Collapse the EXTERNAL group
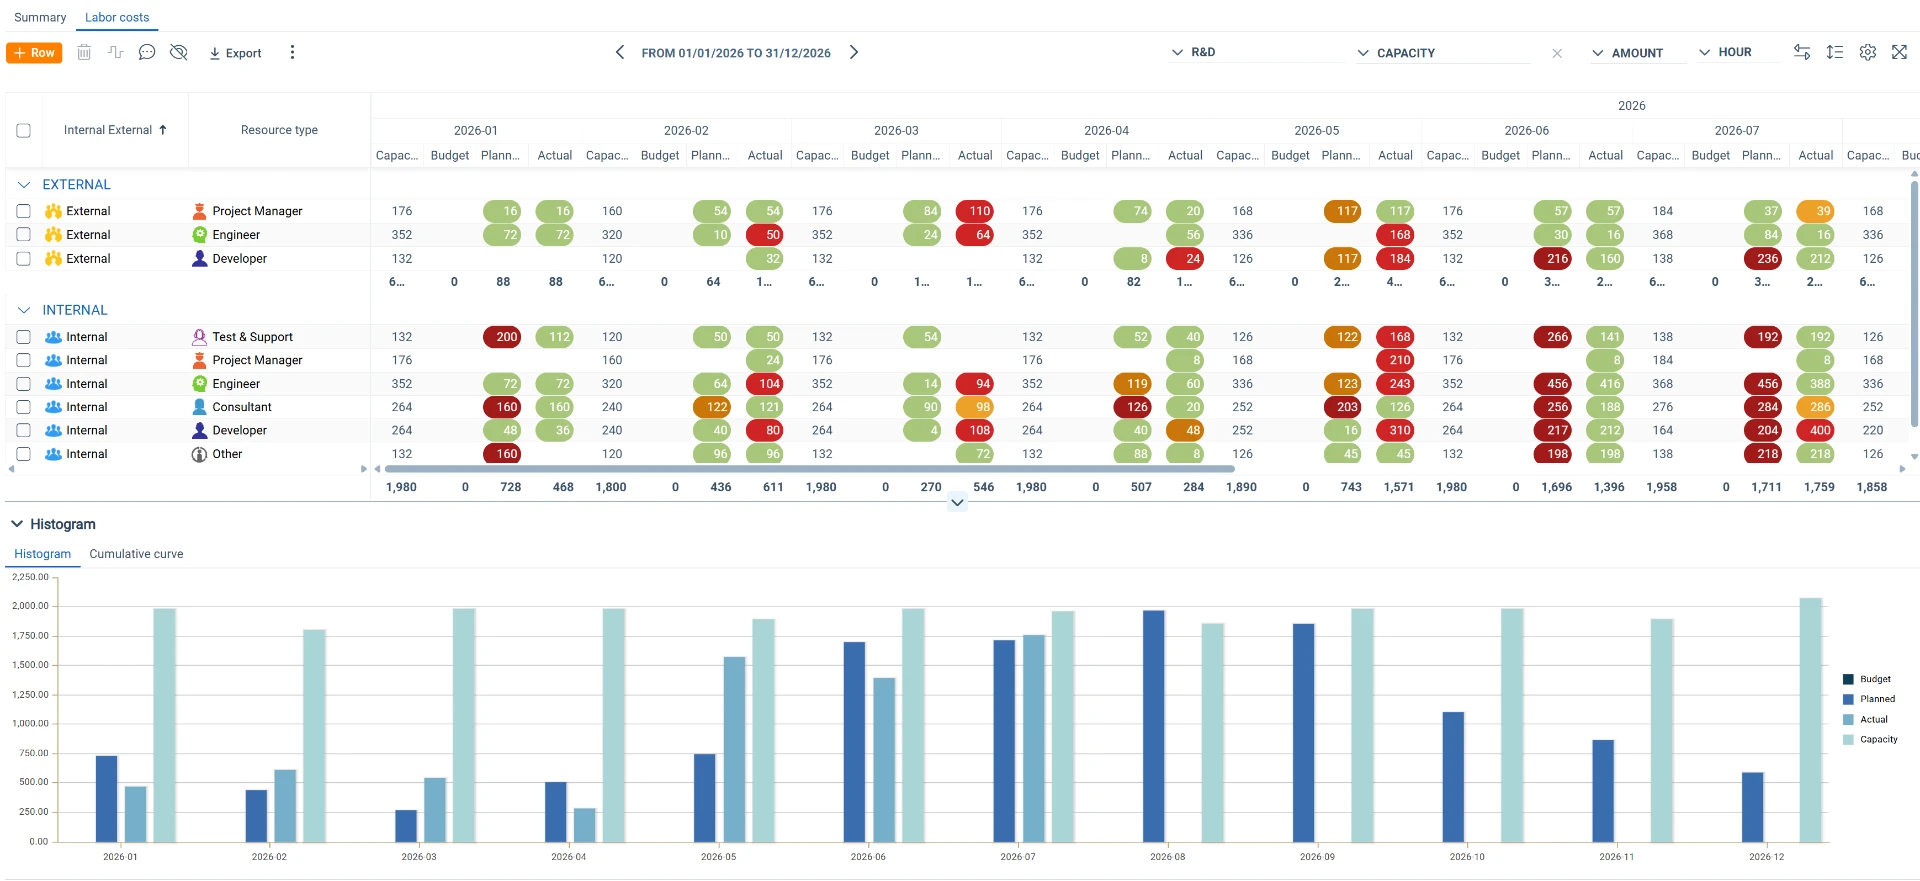 [x=24, y=185]
